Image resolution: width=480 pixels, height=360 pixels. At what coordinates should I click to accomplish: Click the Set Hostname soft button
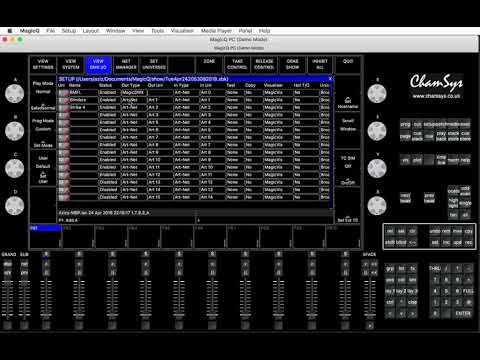(348, 104)
